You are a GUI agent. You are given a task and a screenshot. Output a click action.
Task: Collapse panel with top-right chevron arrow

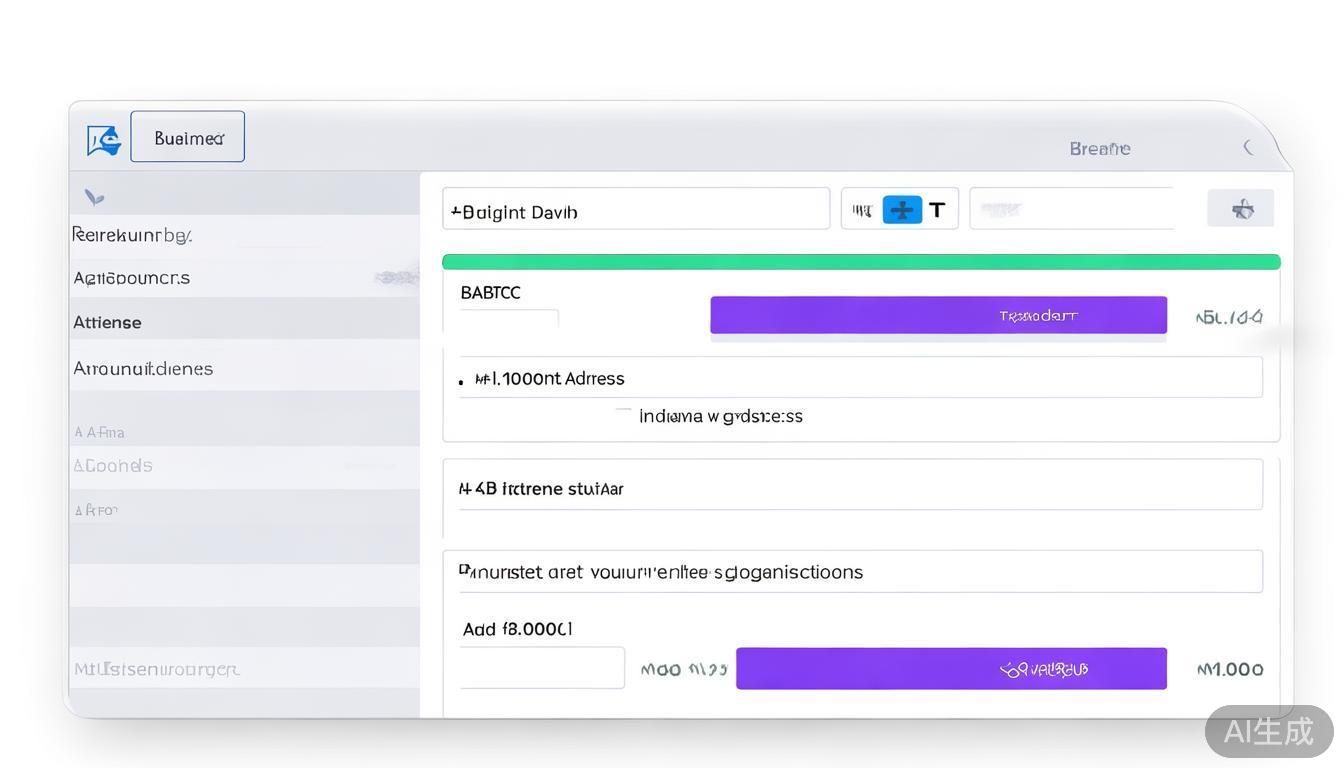(1248, 148)
